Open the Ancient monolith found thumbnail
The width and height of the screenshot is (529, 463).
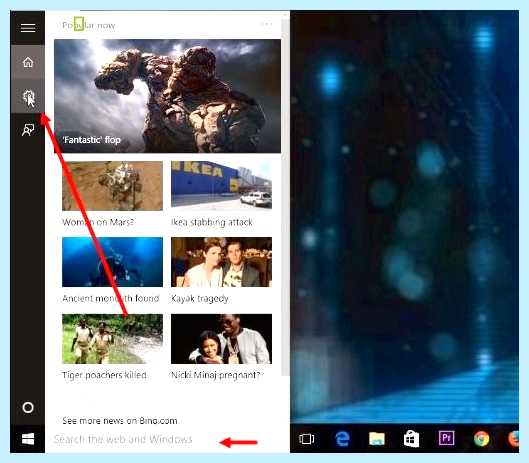click(x=112, y=262)
